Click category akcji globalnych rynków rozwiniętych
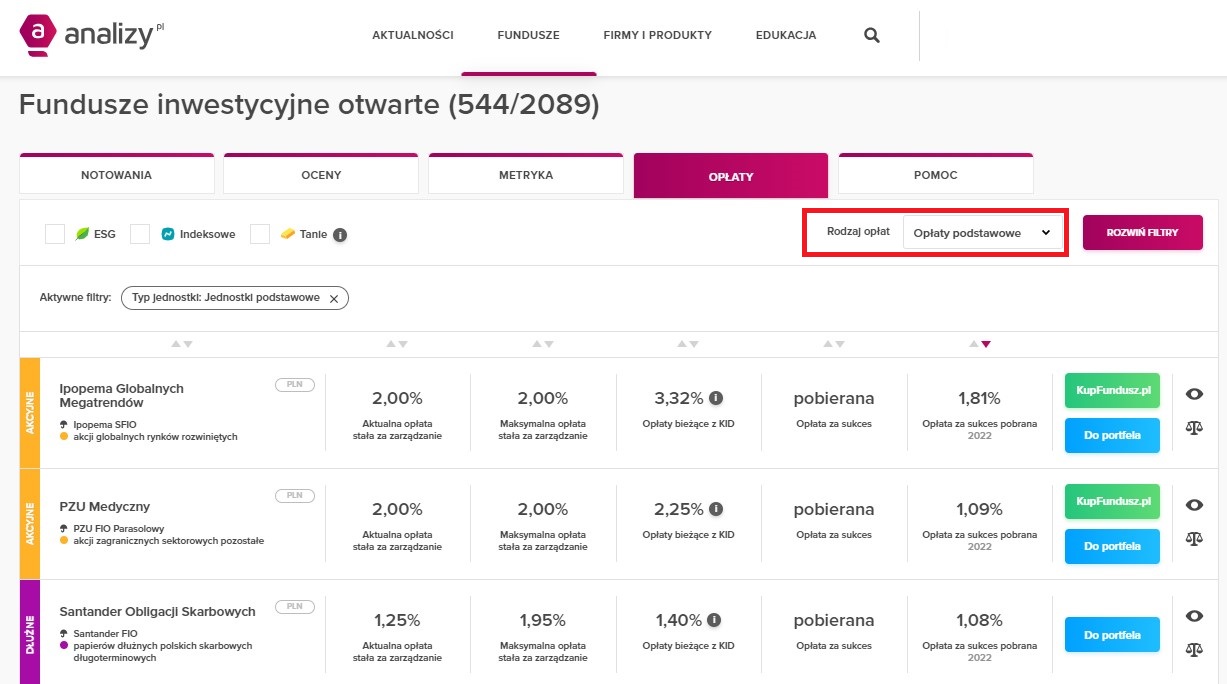Screen dimensions: 1227x684 pos(155,437)
